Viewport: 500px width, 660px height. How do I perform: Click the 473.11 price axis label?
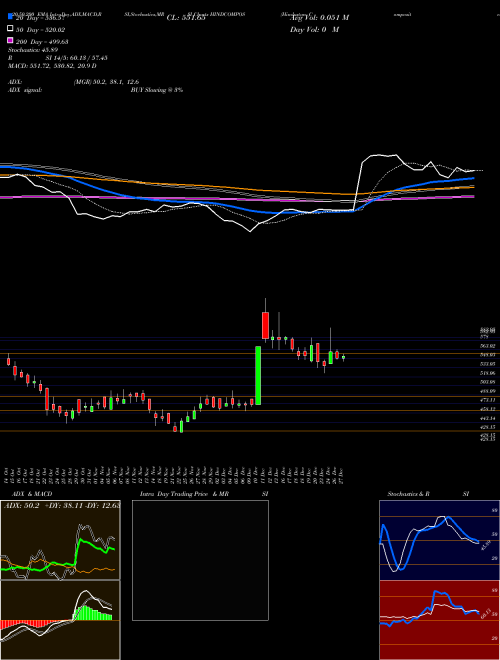pyautogui.click(x=489, y=400)
